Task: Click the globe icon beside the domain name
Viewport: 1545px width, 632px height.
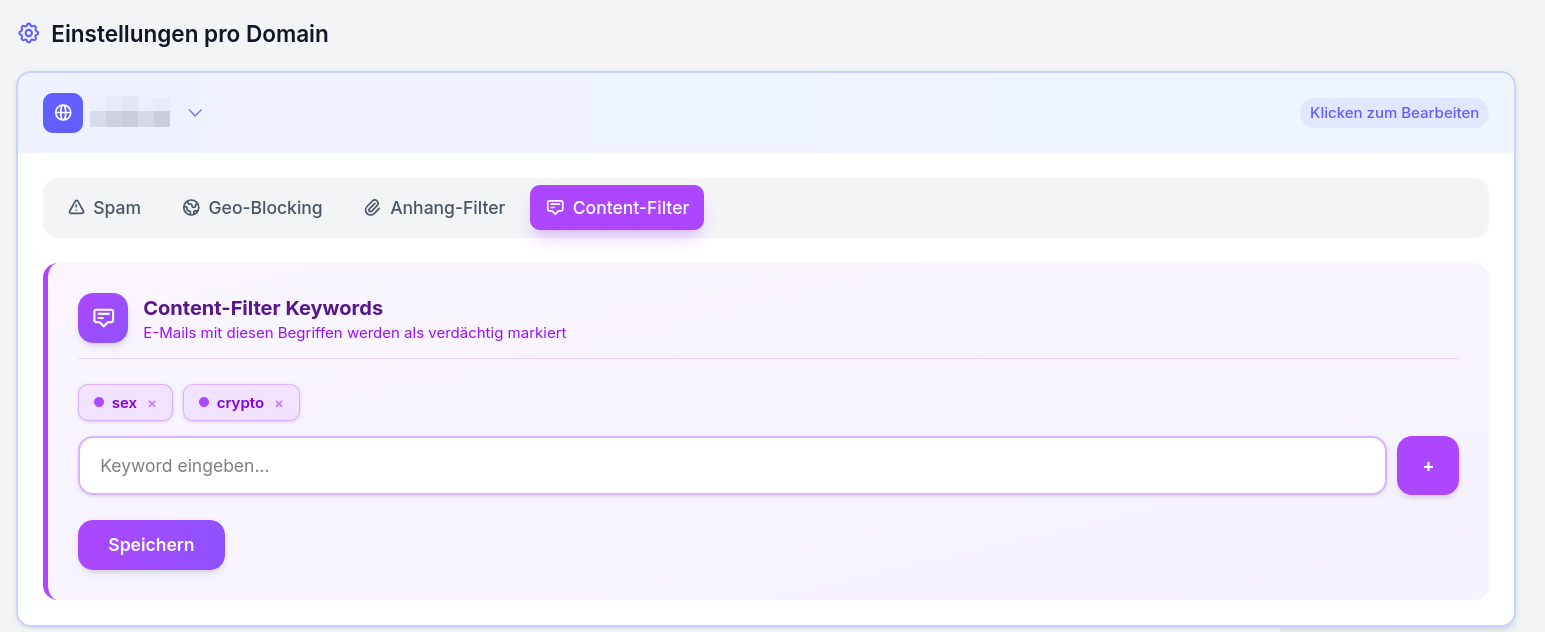Action: (x=62, y=113)
